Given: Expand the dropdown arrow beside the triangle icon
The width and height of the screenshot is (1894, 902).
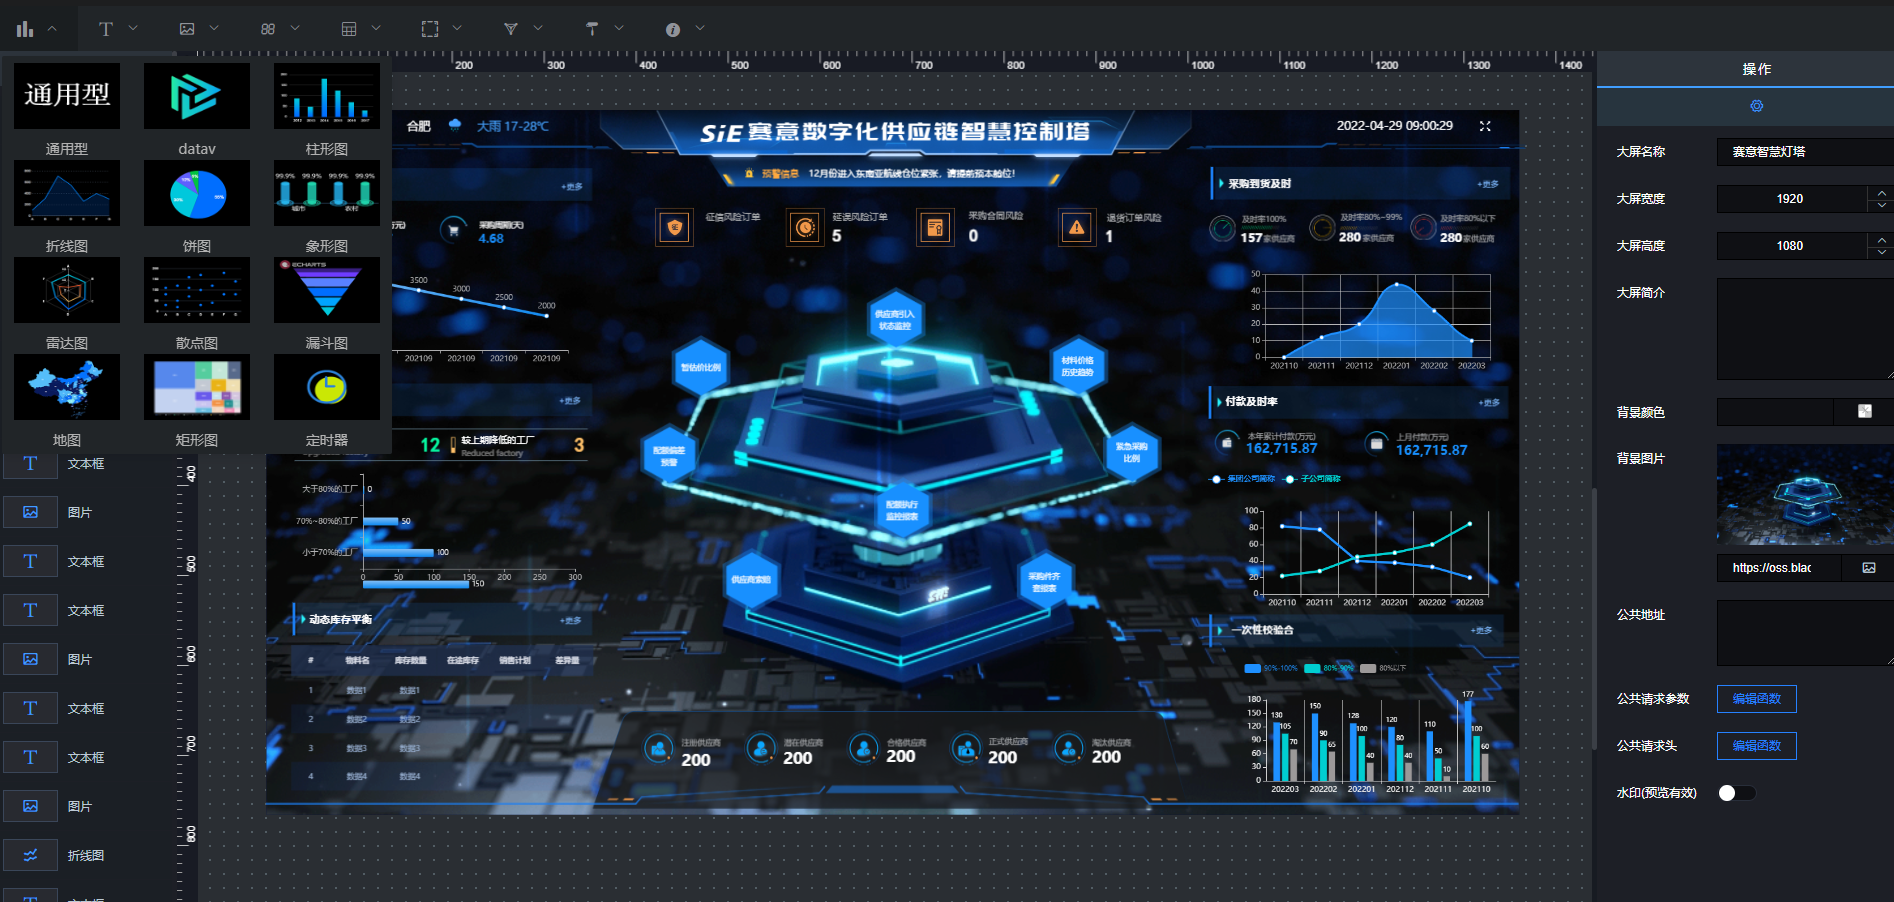Looking at the screenshot, I should (538, 29).
